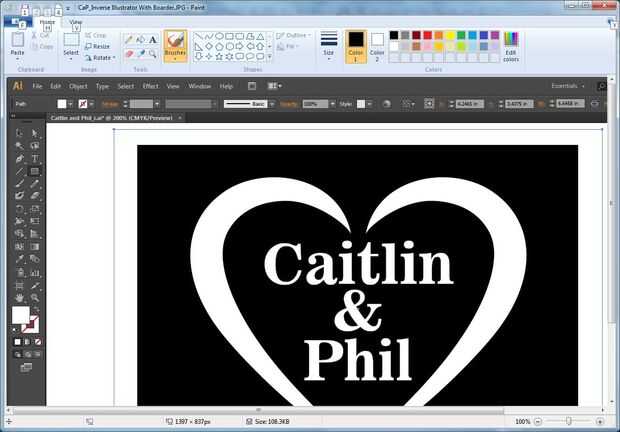Click the Select rectangle button in Paint
Image resolution: width=620 pixels, height=432 pixels.
(71, 40)
